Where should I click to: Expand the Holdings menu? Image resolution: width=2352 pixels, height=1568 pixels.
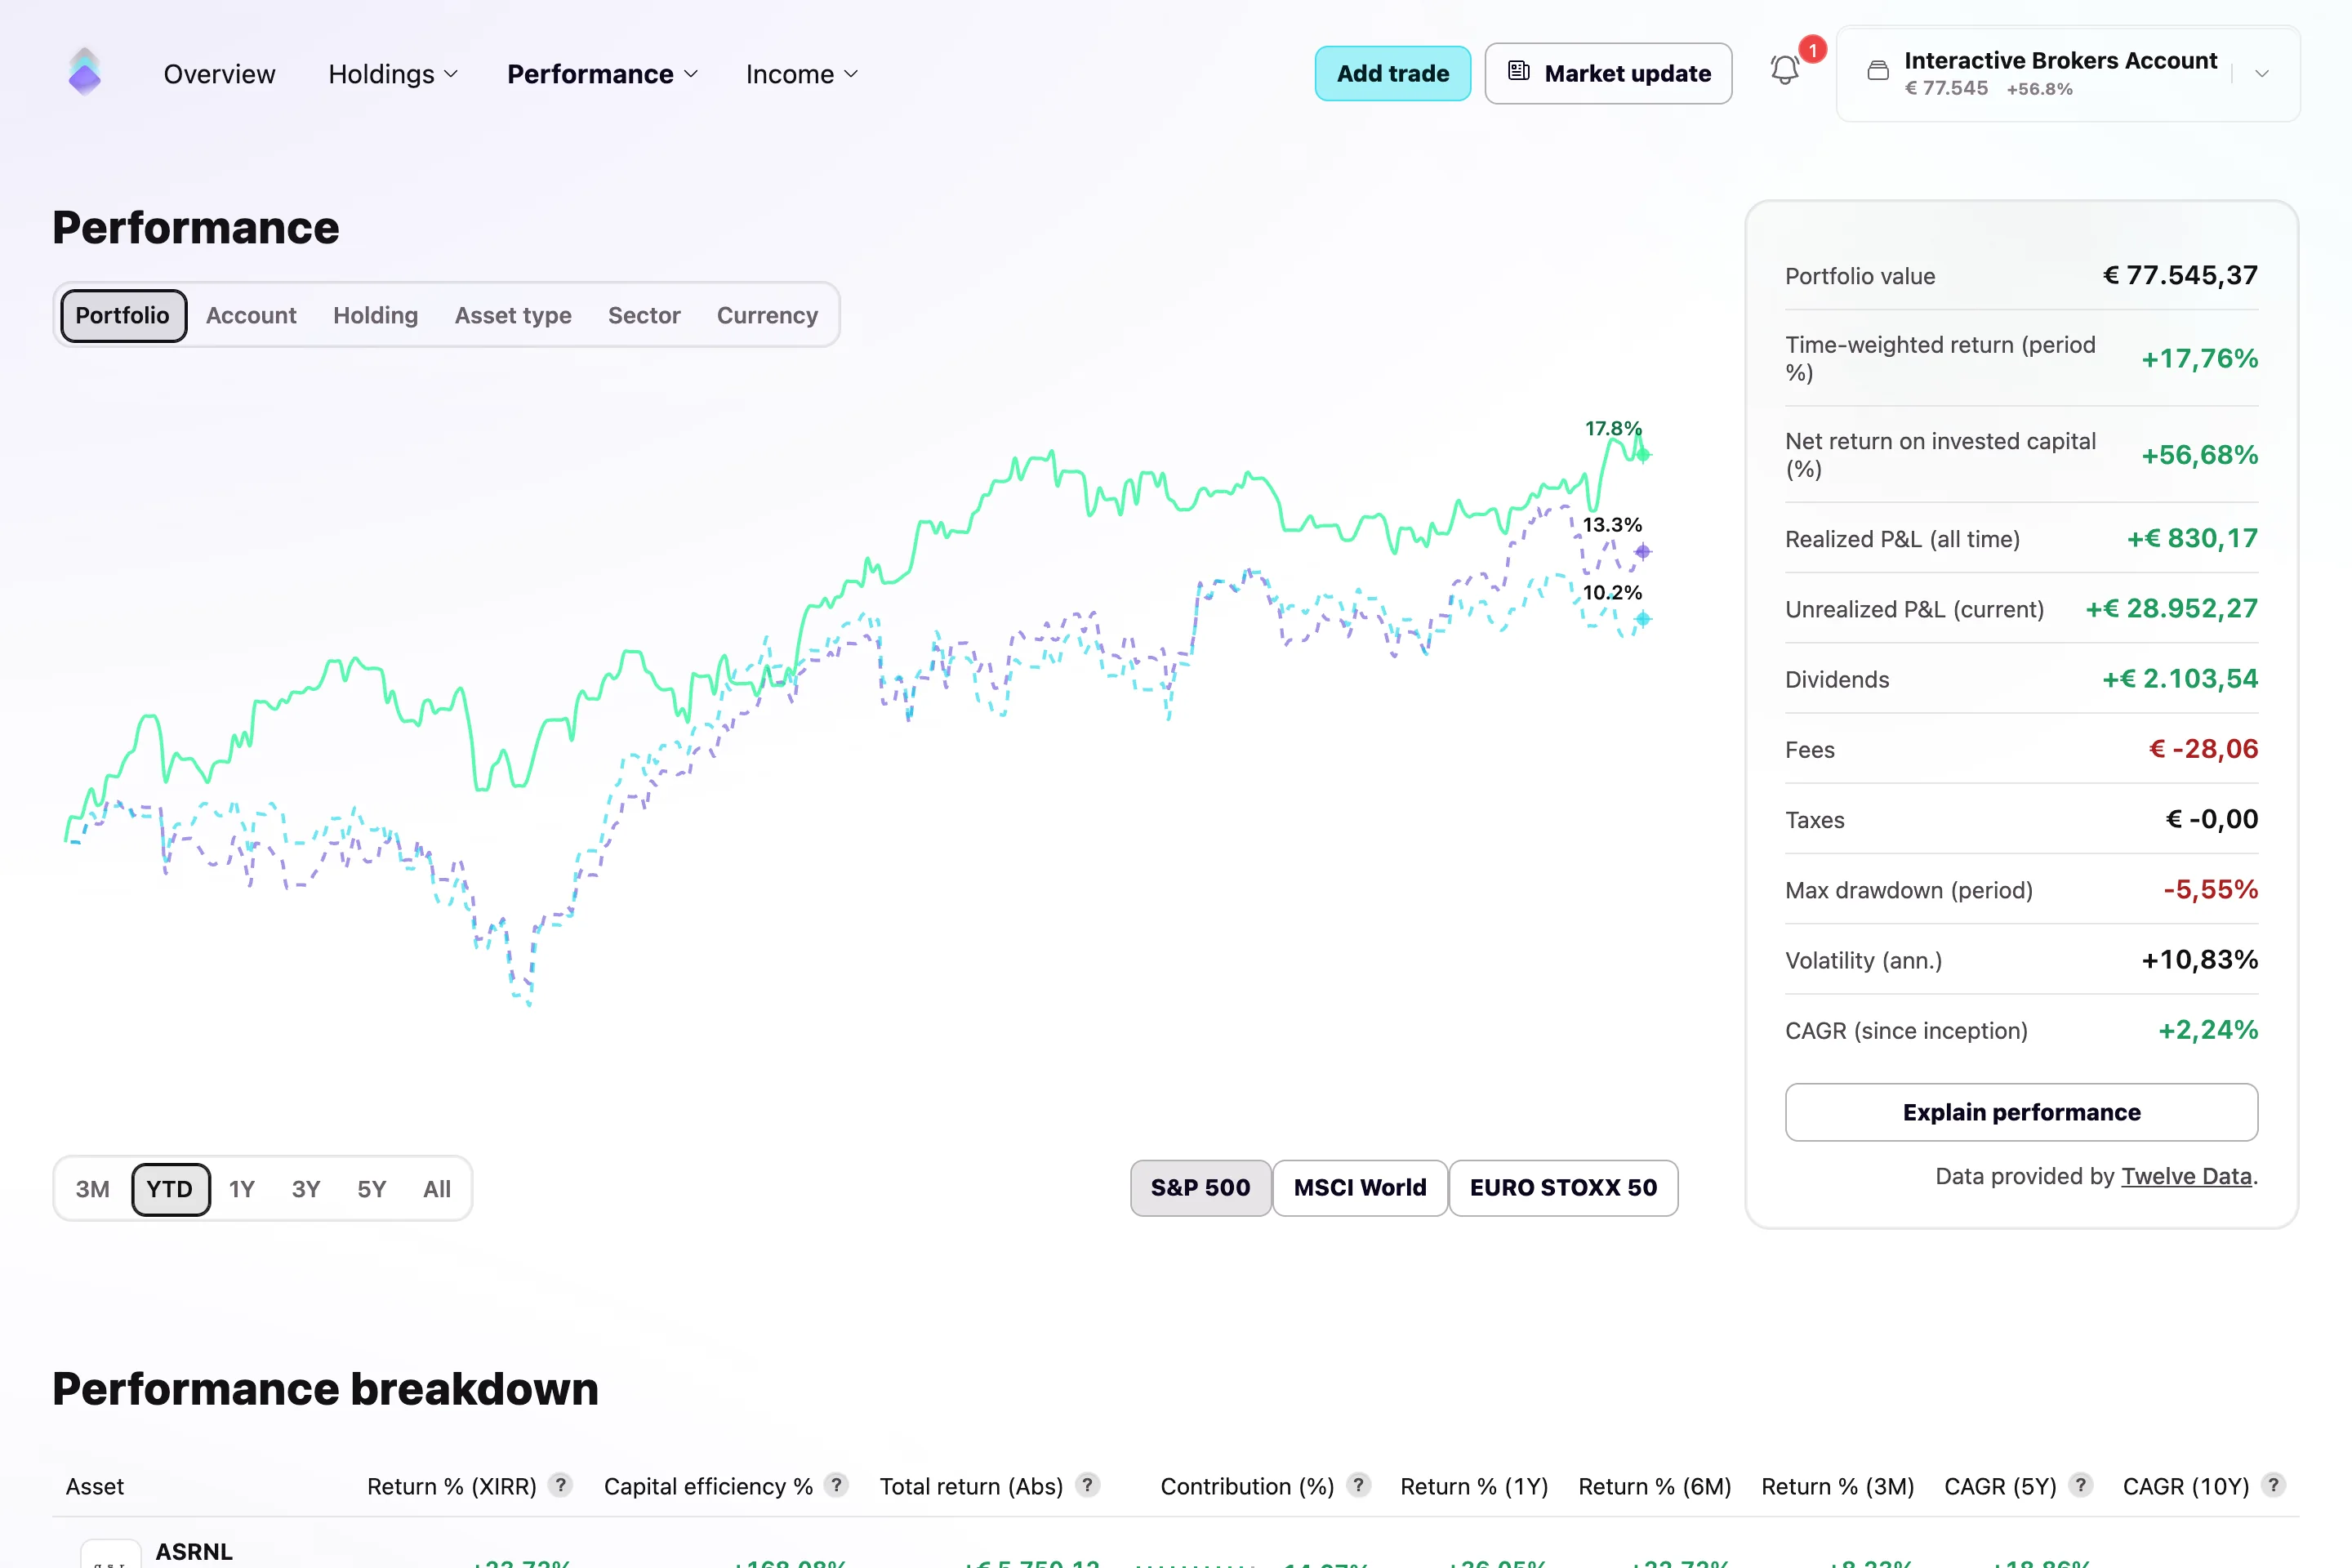click(393, 74)
